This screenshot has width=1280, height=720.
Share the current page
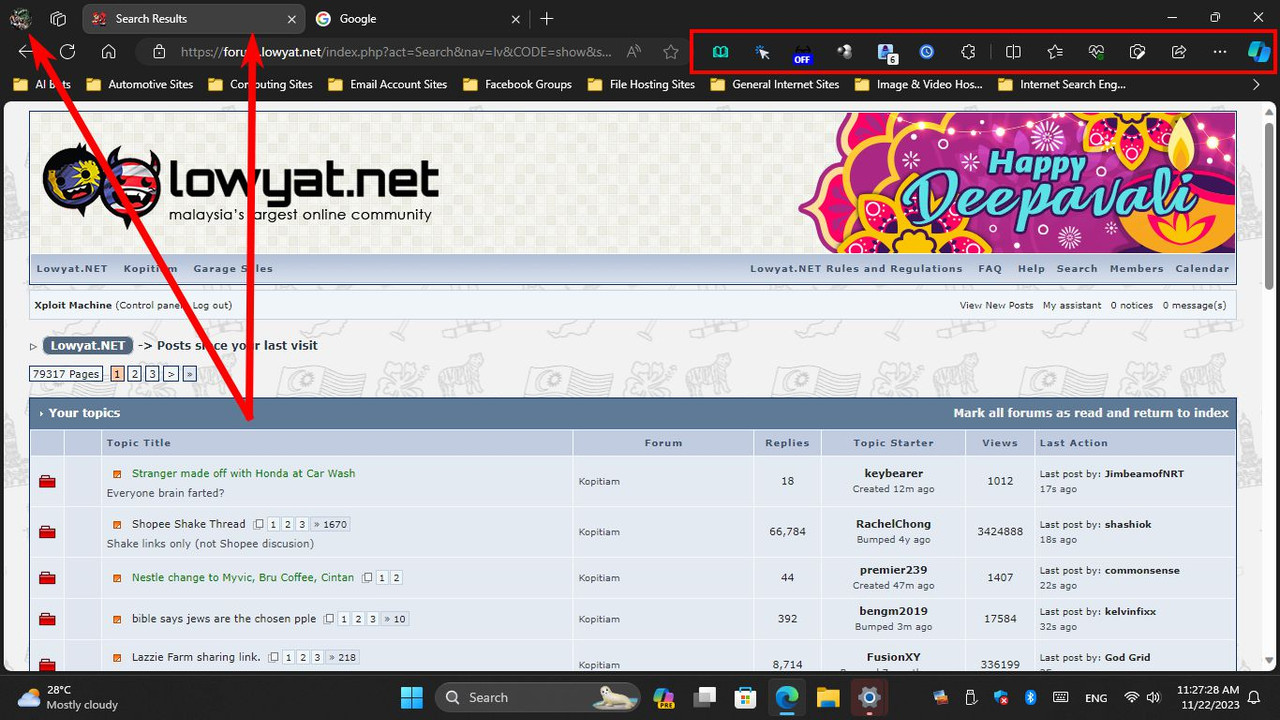[1178, 51]
